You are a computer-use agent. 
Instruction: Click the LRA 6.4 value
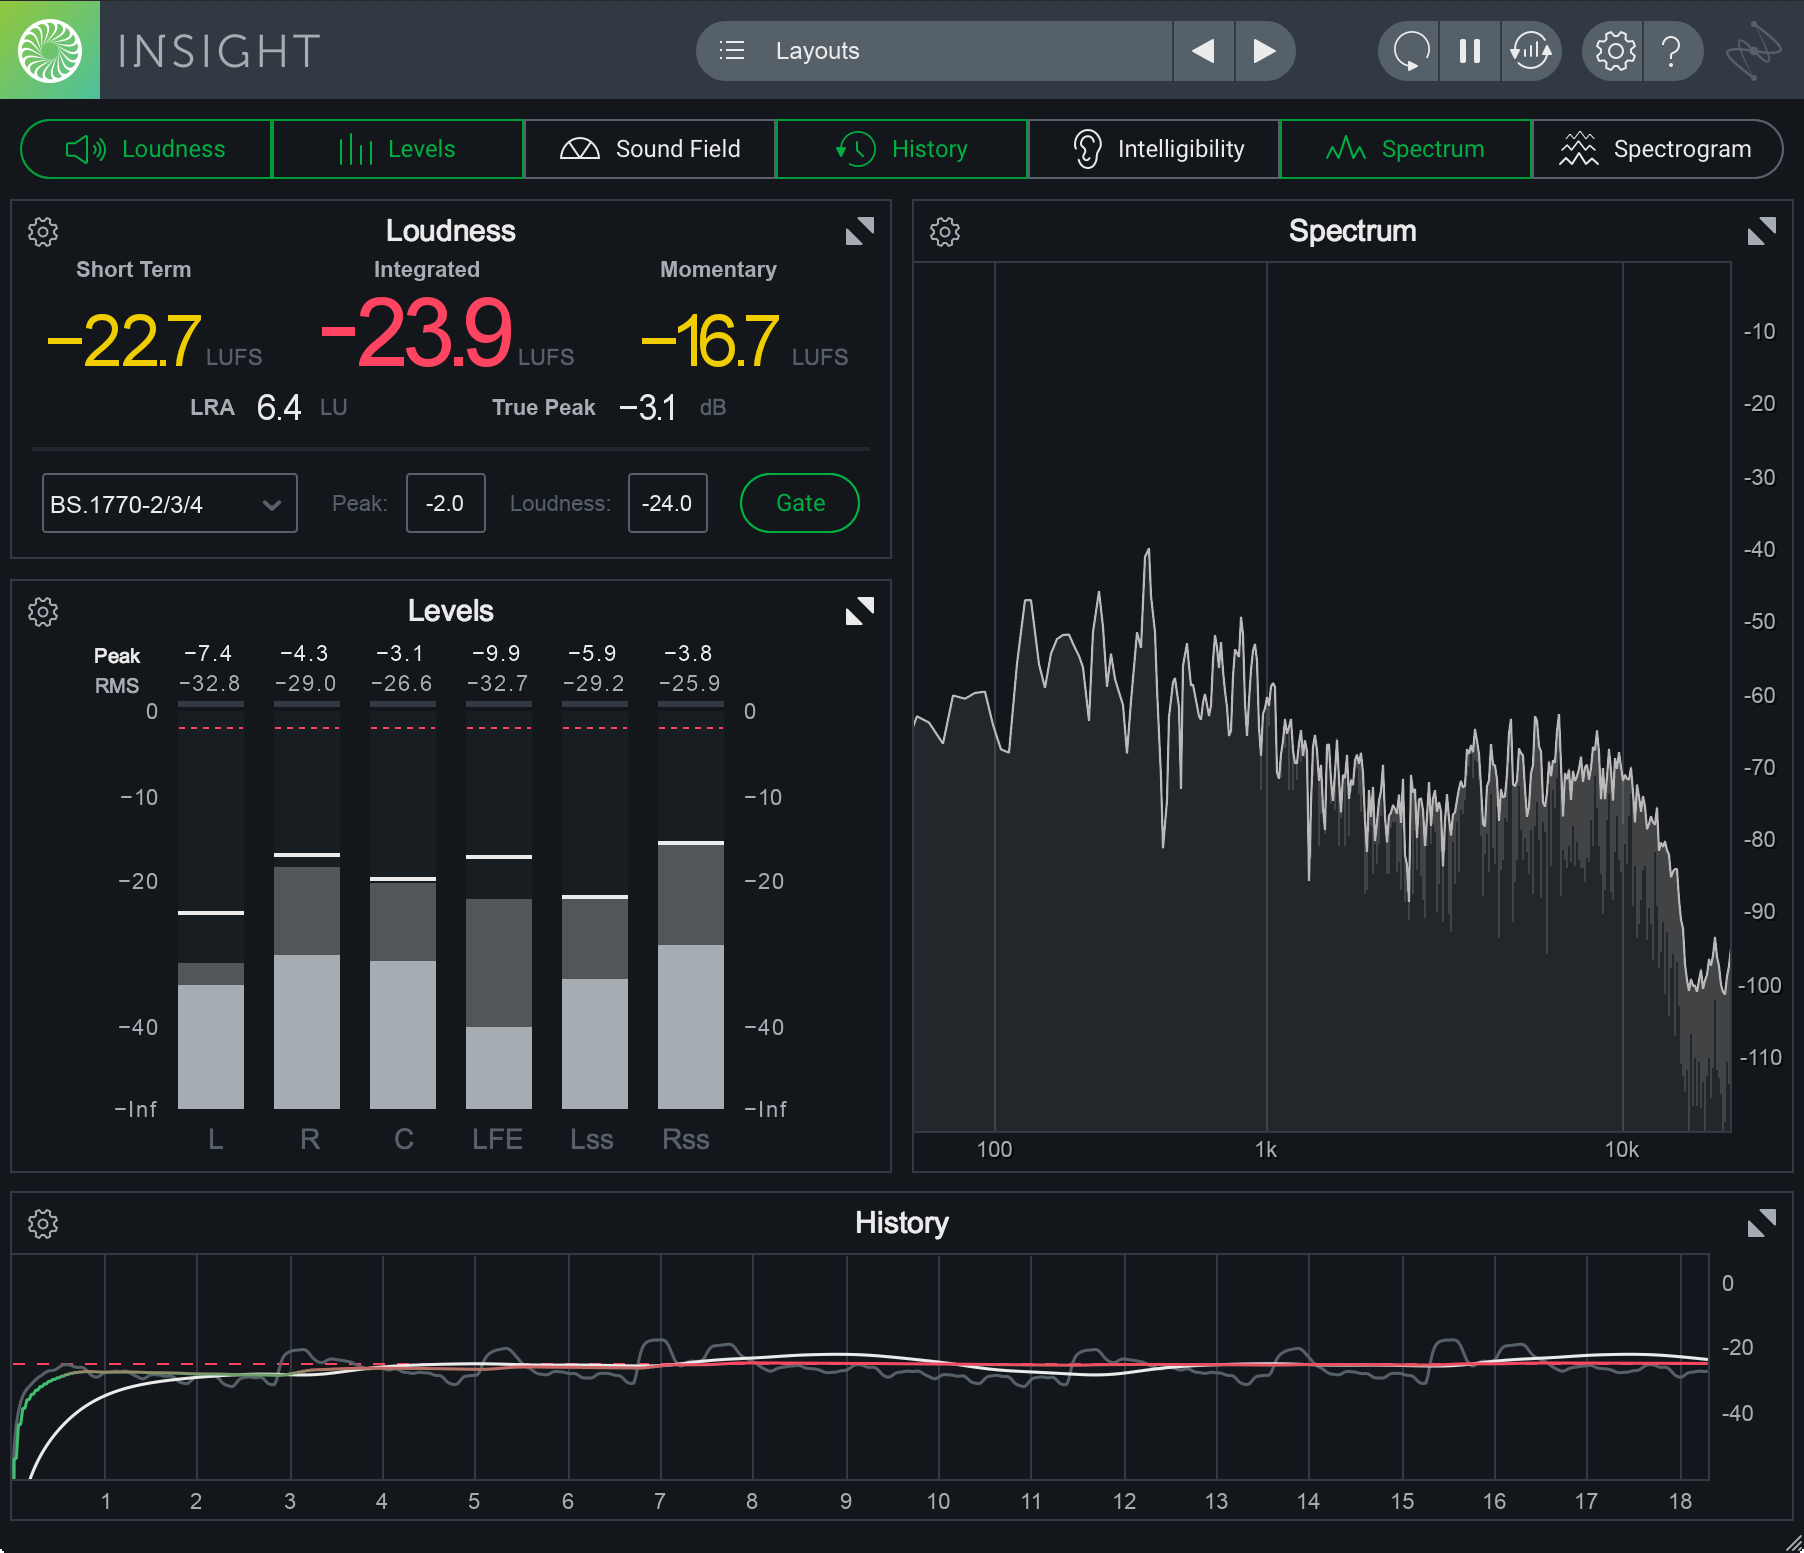coord(279,407)
